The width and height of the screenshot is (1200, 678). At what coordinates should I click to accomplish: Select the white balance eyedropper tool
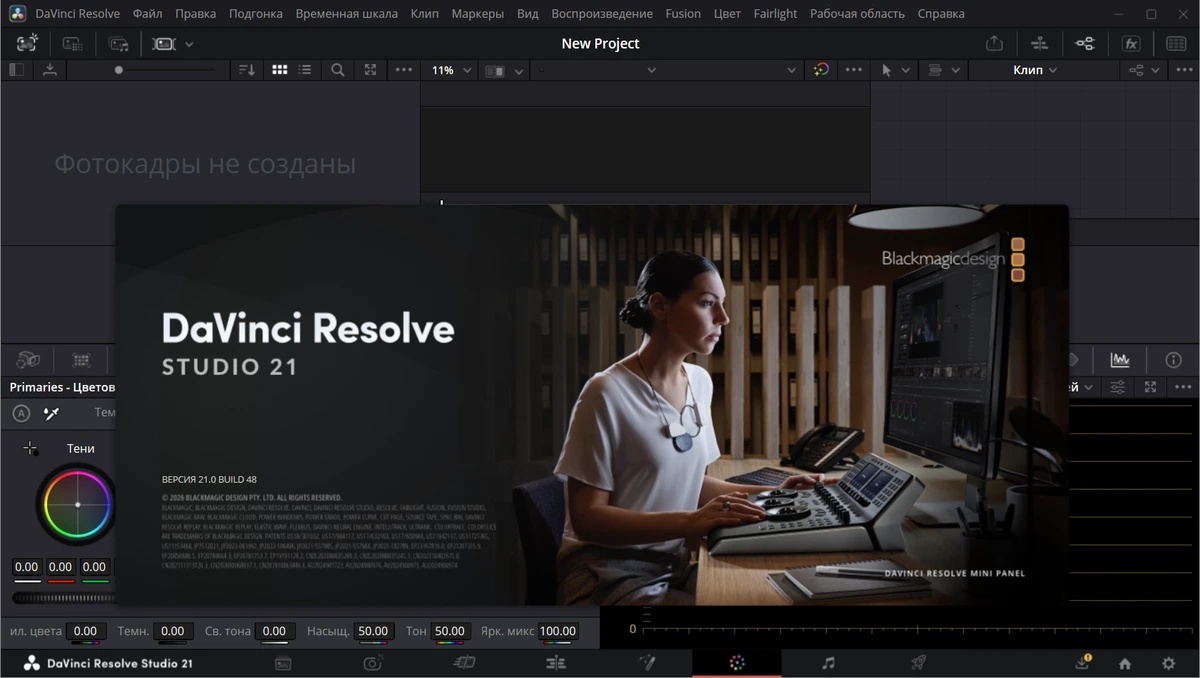52,413
